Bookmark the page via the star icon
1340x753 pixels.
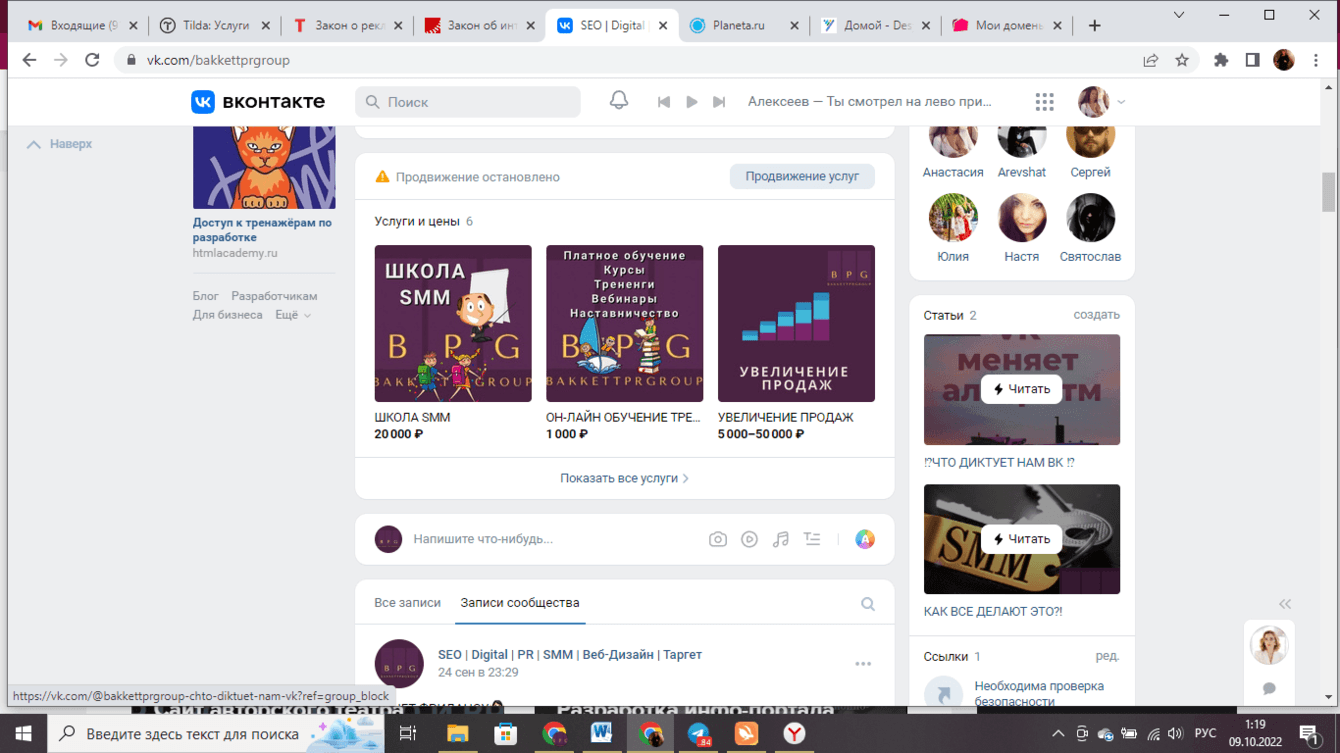tap(1182, 60)
